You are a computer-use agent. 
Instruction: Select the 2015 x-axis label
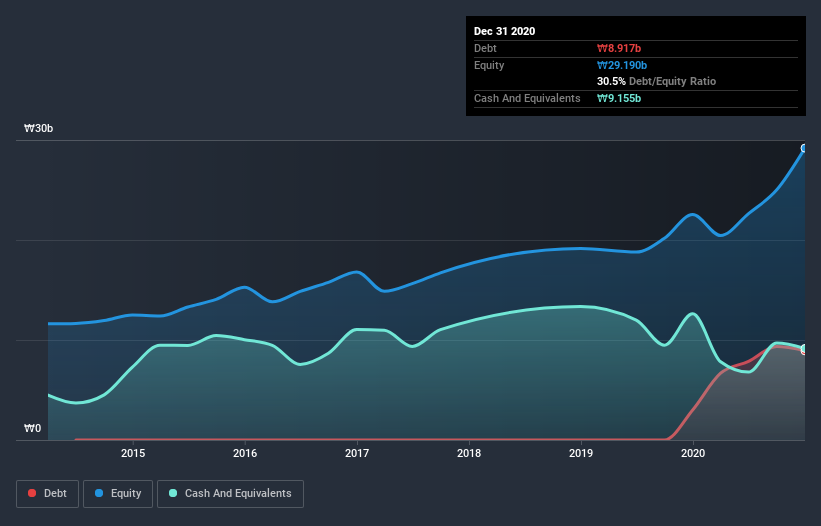[133, 453]
